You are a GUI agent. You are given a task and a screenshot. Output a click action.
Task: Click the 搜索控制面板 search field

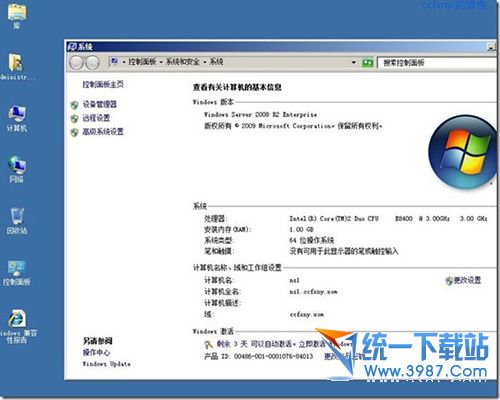pyautogui.click(x=438, y=63)
